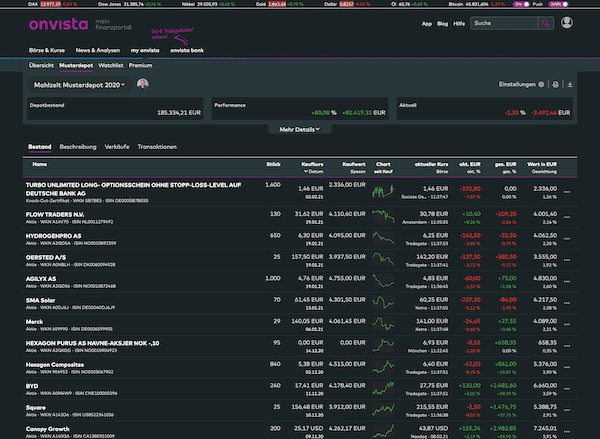The height and width of the screenshot is (439, 600).
Task: Open more options for BYD row
Action: tap(567, 388)
